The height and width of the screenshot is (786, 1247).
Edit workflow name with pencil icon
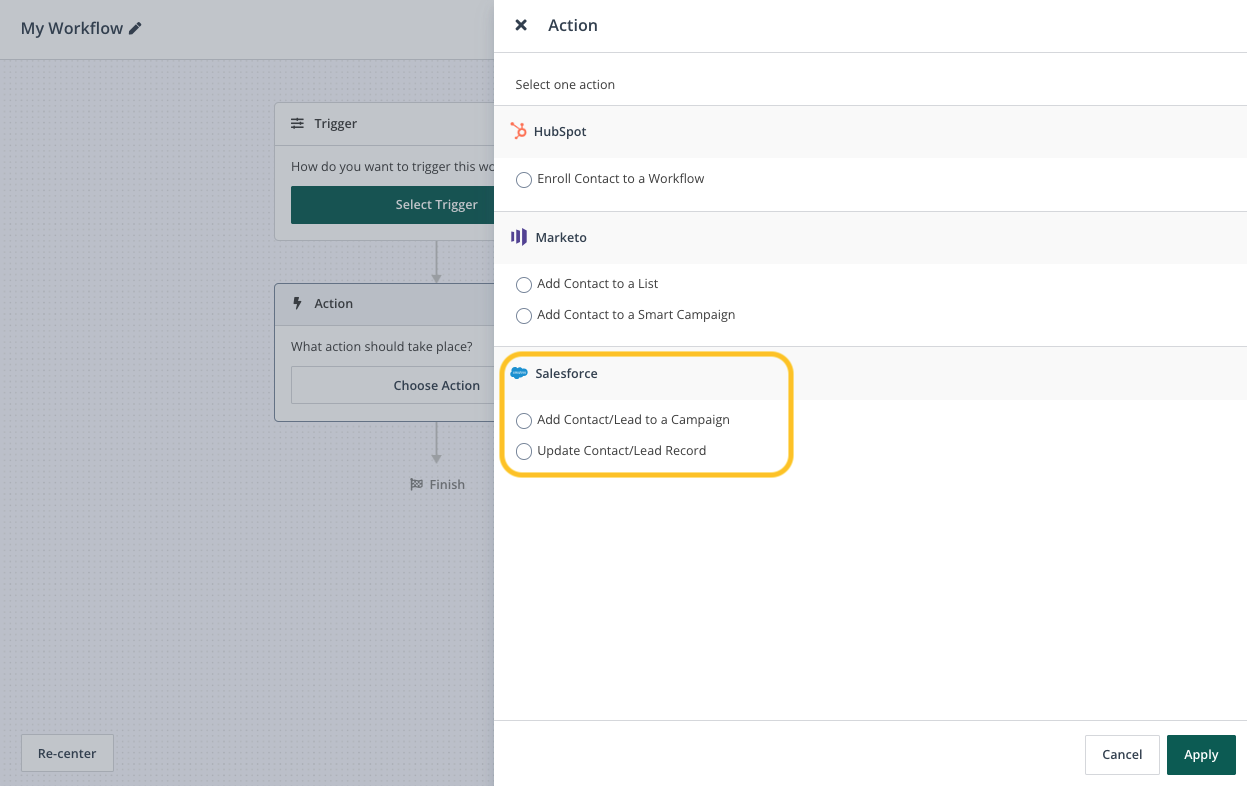(135, 28)
